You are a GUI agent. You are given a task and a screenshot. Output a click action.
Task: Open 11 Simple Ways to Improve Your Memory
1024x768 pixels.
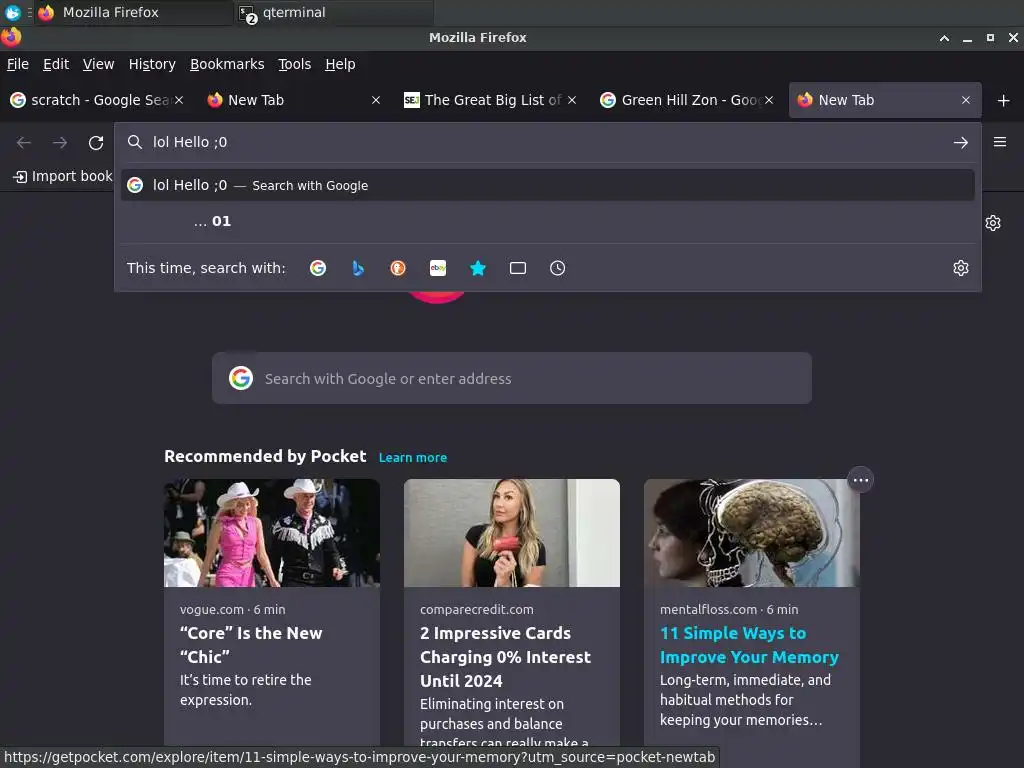point(749,645)
